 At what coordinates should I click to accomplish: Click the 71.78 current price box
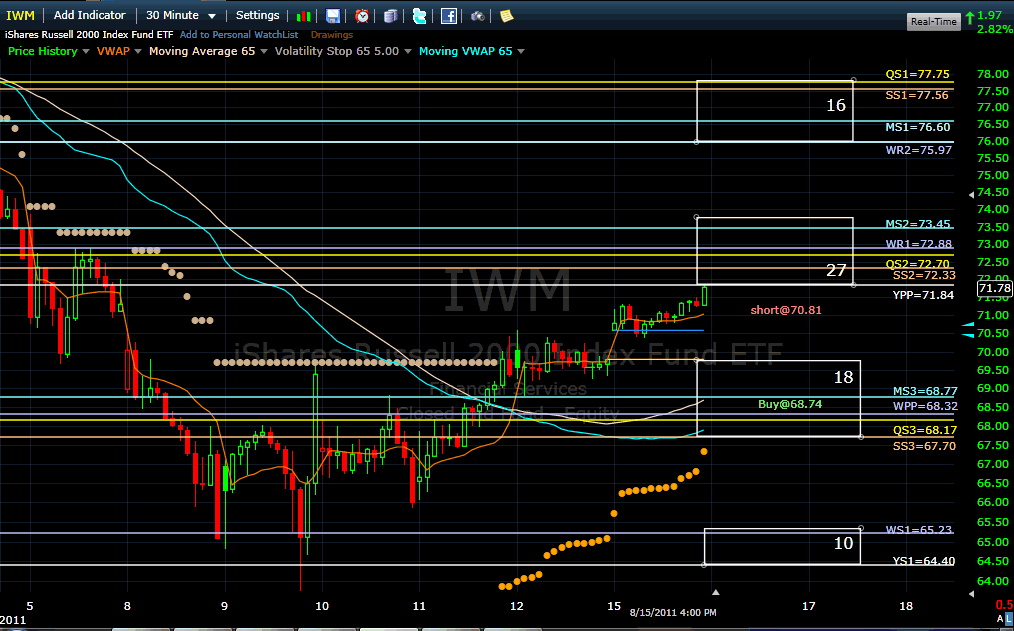pos(995,288)
